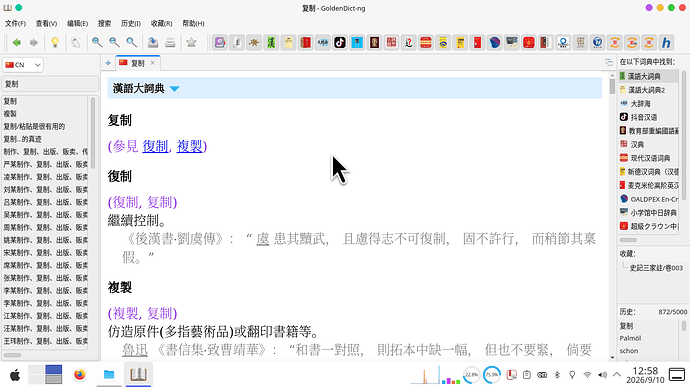Open Firefox from the taskbar
The width and height of the screenshot is (690, 387).
(80, 375)
